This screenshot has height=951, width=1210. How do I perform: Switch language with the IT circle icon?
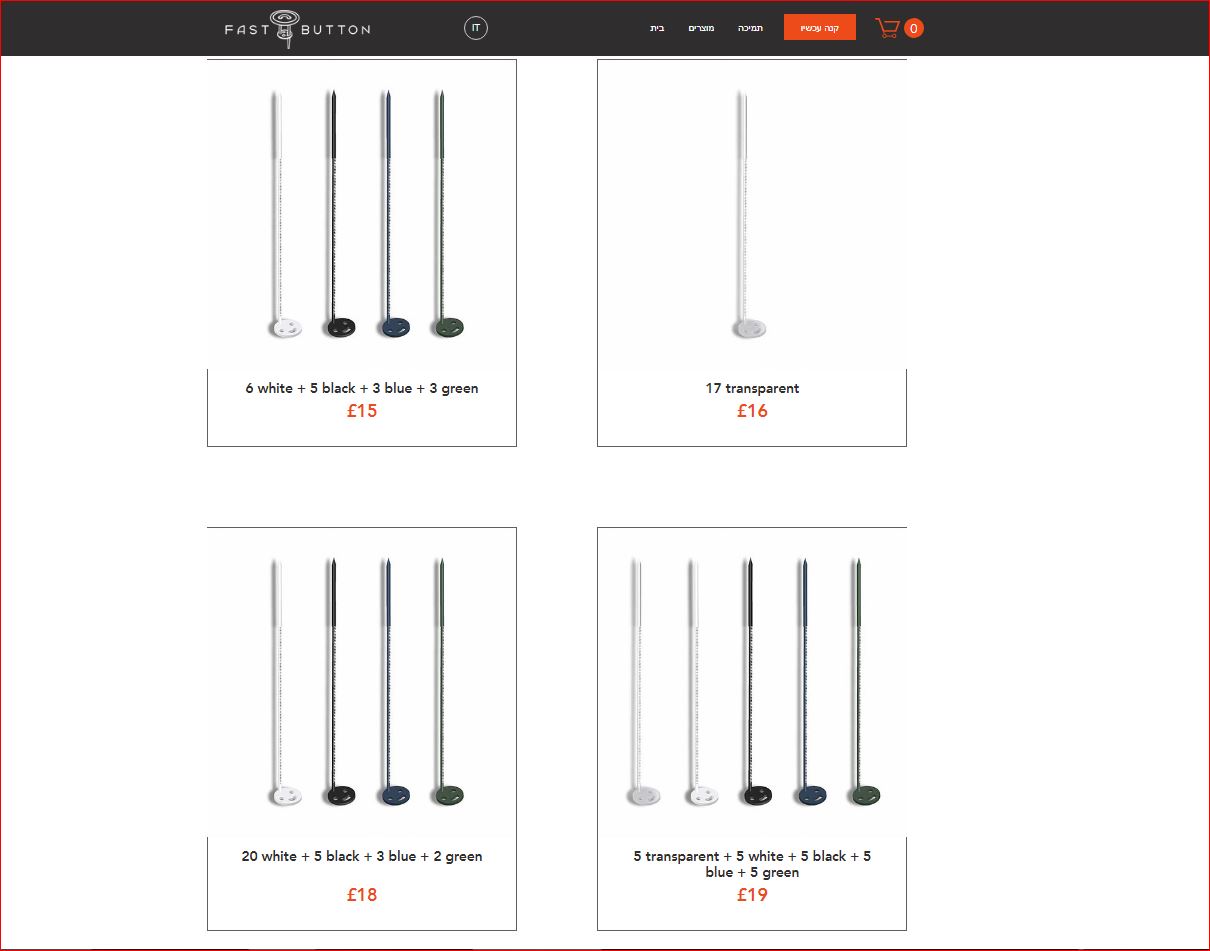click(x=476, y=28)
